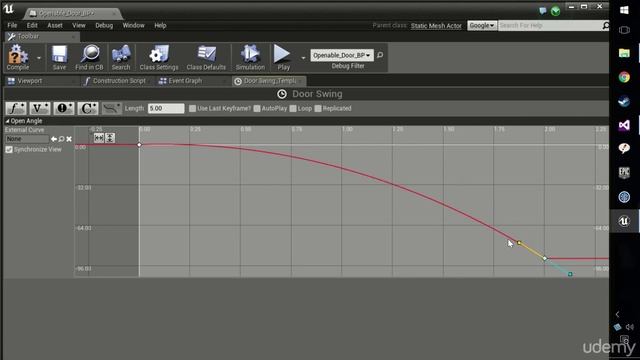The height and width of the screenshot is (360, 640).
Task: Click the Length value field
Action: point(166,109)
